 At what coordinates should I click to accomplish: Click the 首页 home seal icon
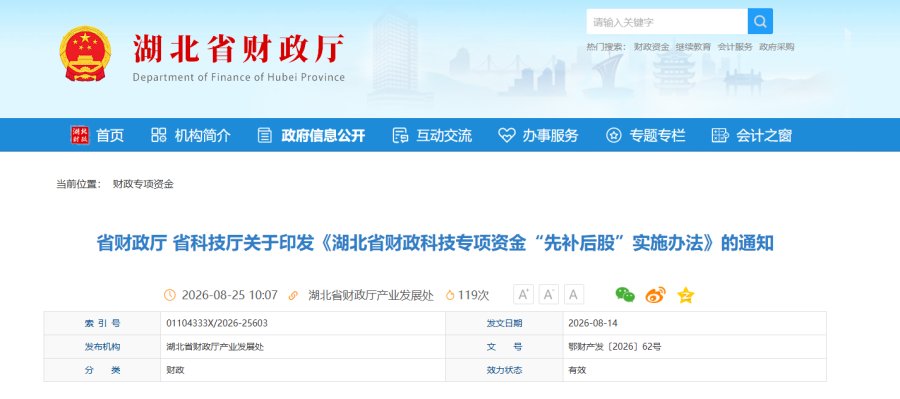pos(80,135)
